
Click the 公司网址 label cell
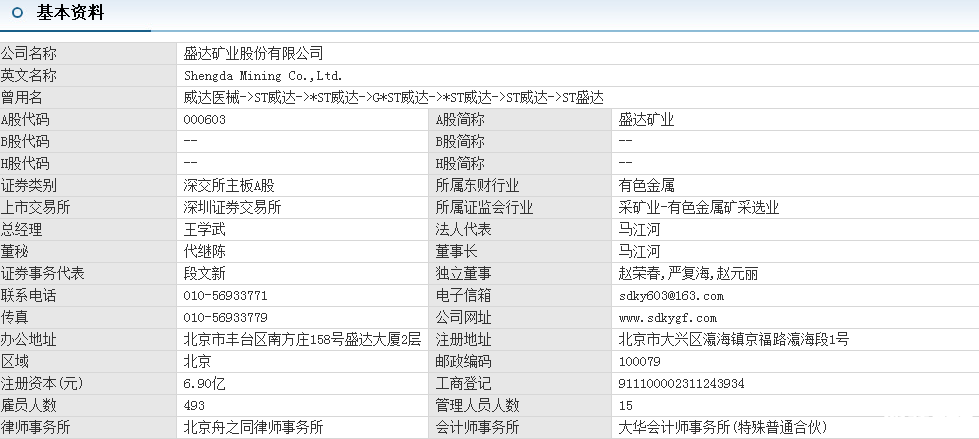click(x=520, y=317)
